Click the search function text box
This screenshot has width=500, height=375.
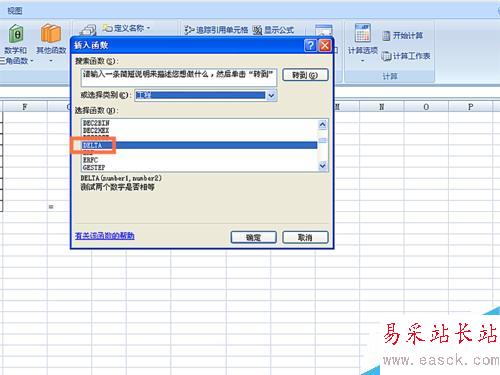(x=179, y=77)
